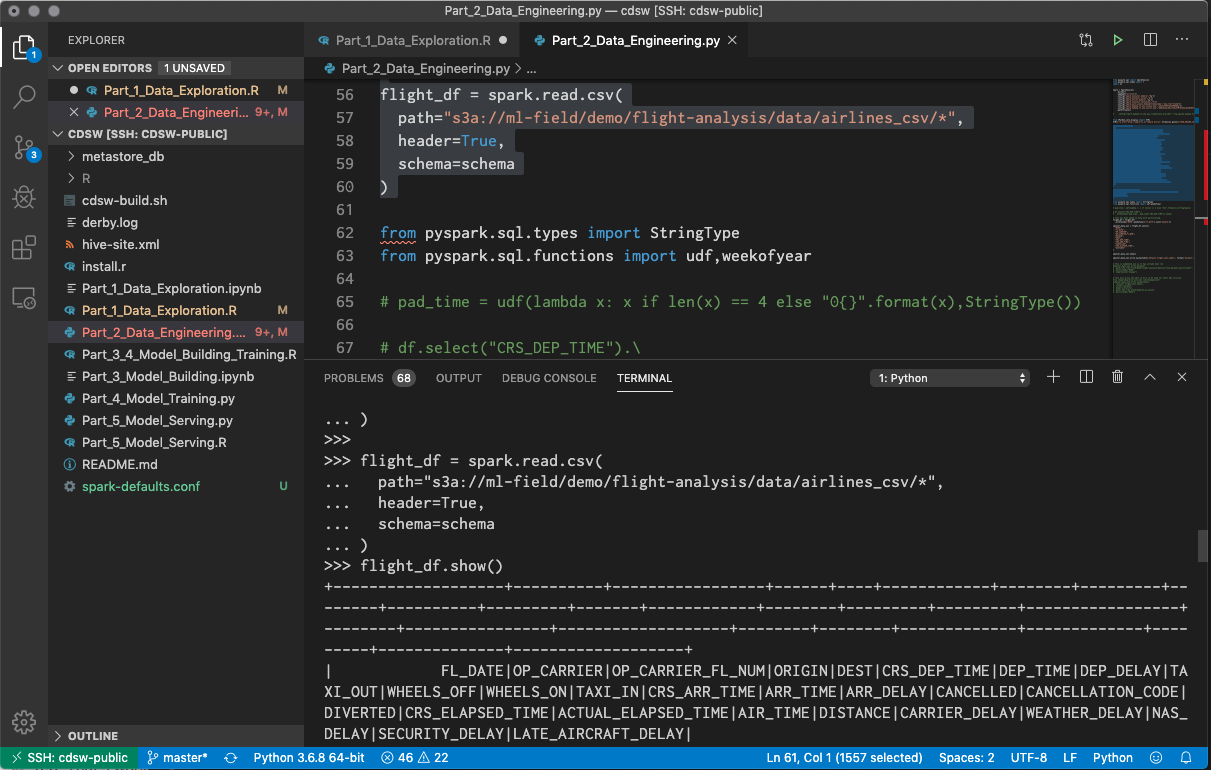Open the Search view in activity bar
This screenshot has width=1211, height=770.
point(24,97)
